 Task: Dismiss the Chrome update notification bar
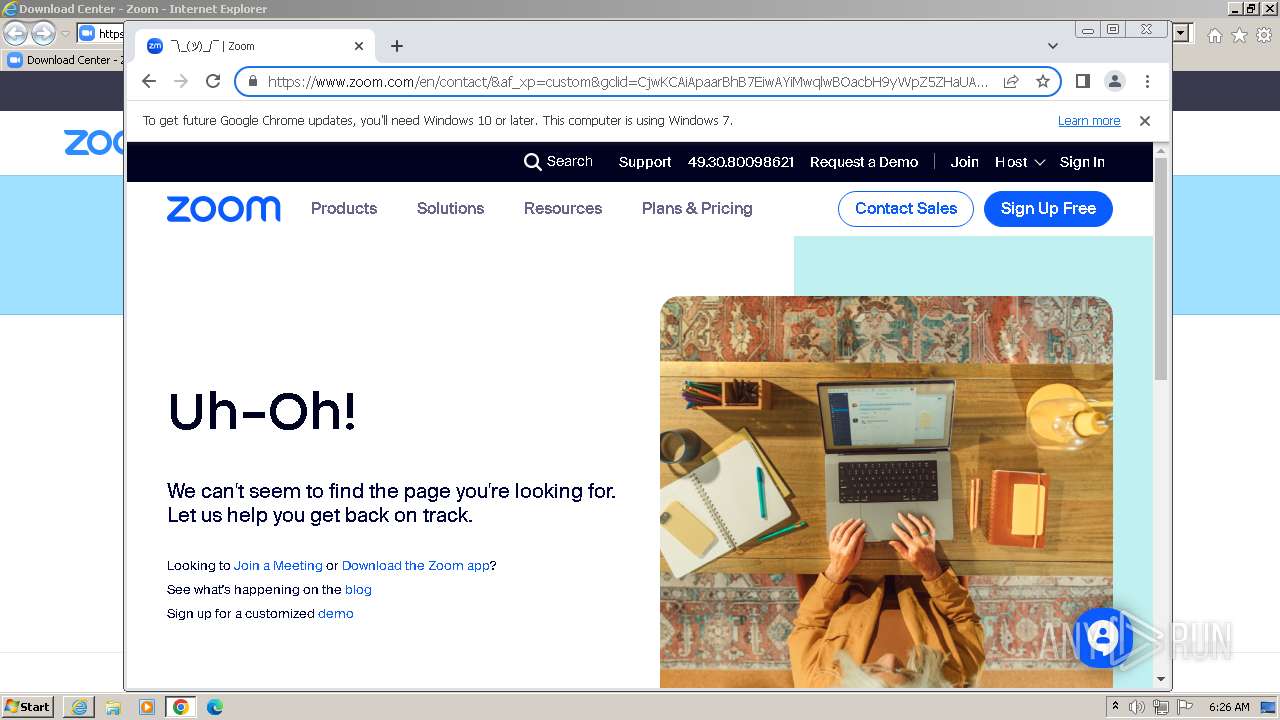pos(1145,121)
